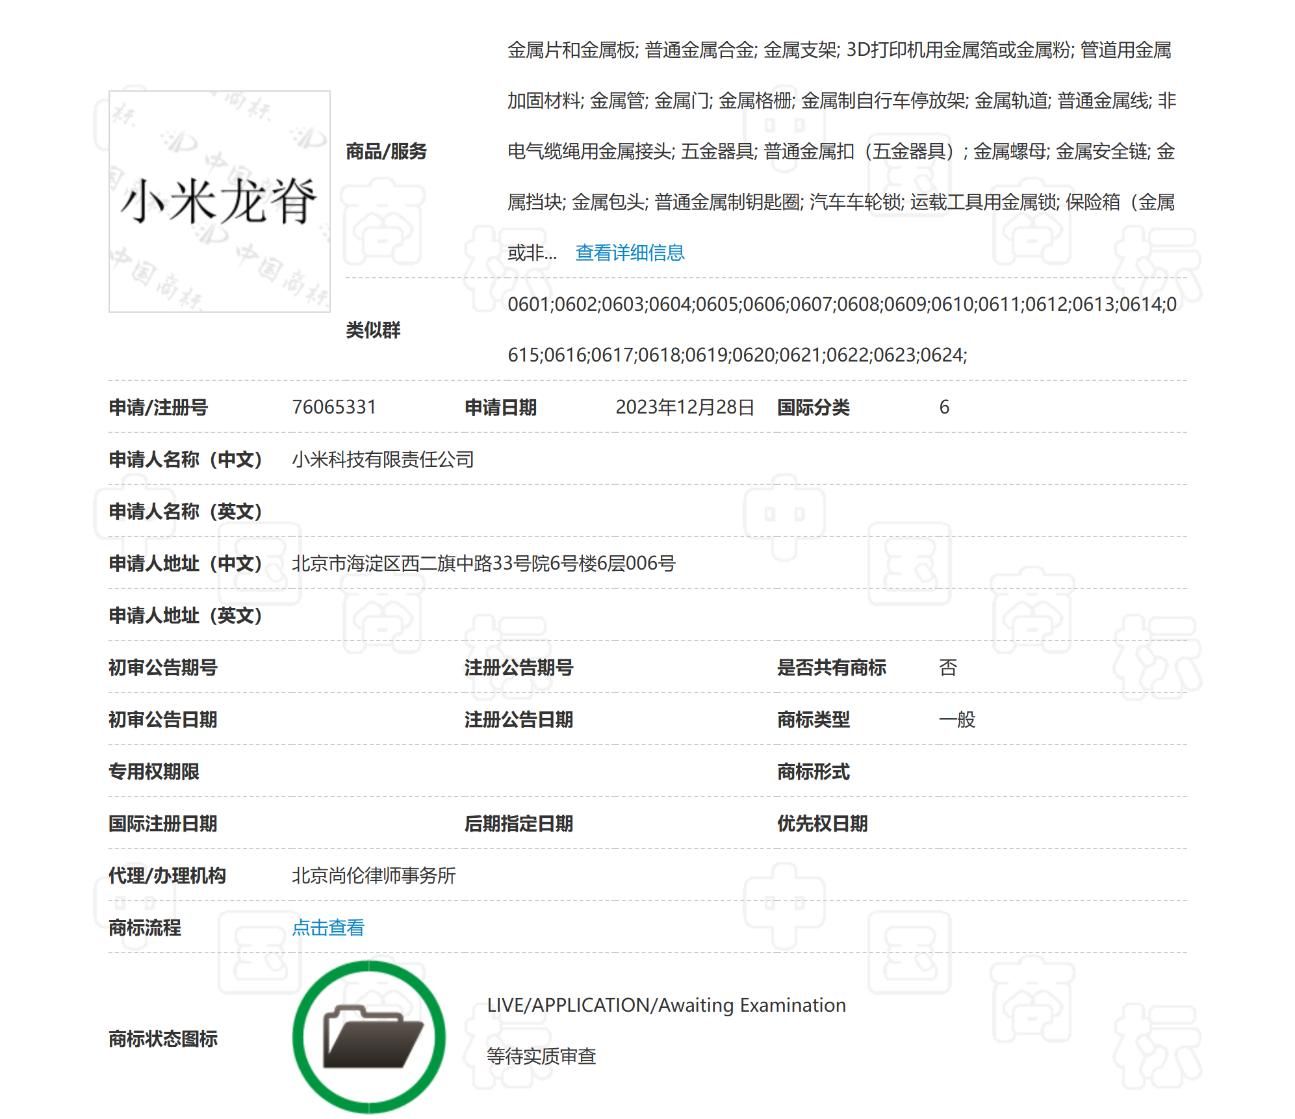Click the 申请人地址（中文） label
1295x1119 pixels.
point(186,564)
